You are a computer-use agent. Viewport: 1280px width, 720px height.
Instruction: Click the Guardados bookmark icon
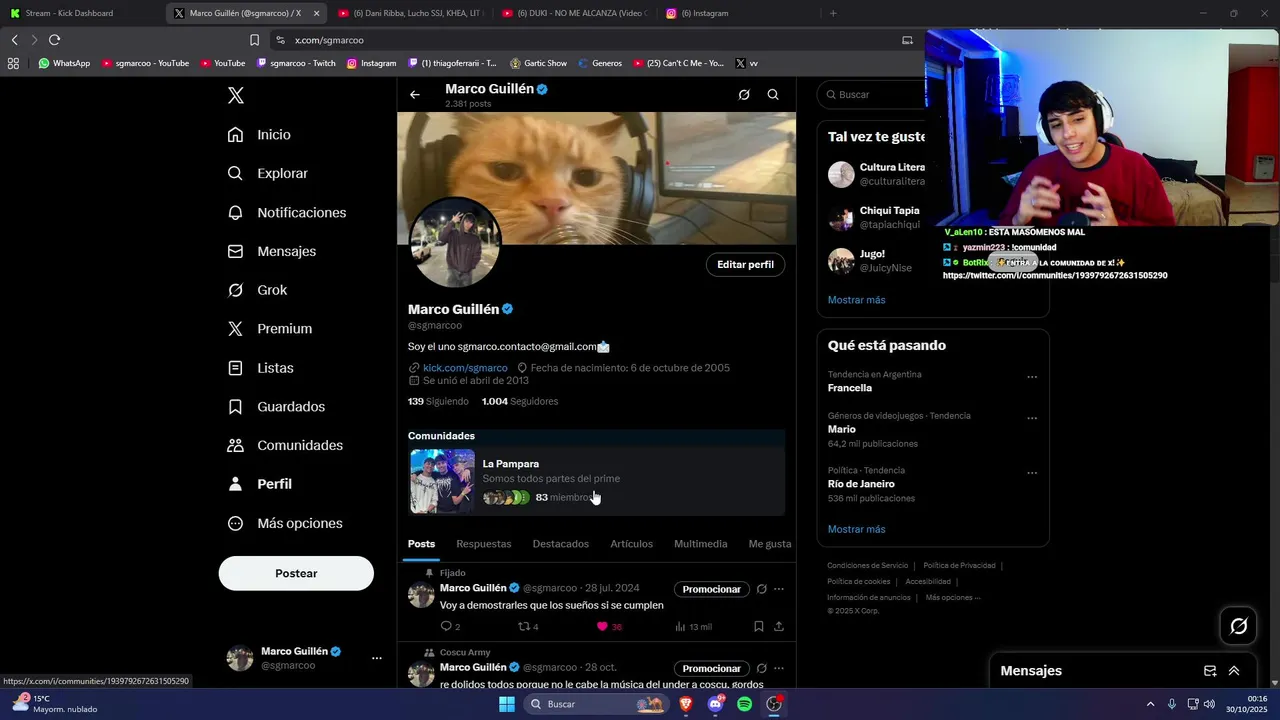(x=235, y=407)
